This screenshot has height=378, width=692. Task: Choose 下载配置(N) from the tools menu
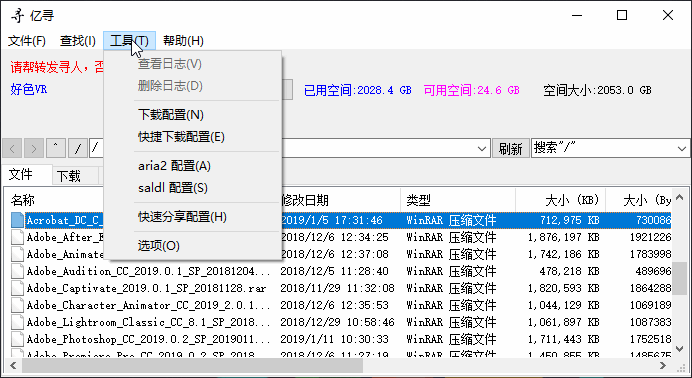(x=171, y=115)
